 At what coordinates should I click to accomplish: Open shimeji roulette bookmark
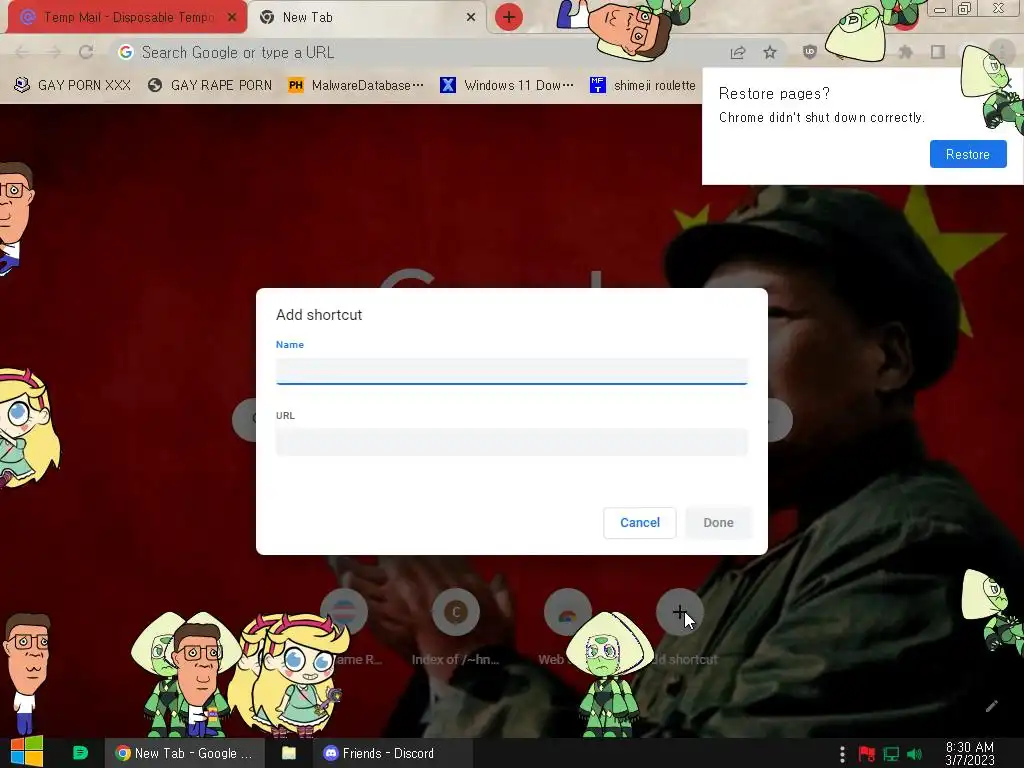tap(643, 85)
